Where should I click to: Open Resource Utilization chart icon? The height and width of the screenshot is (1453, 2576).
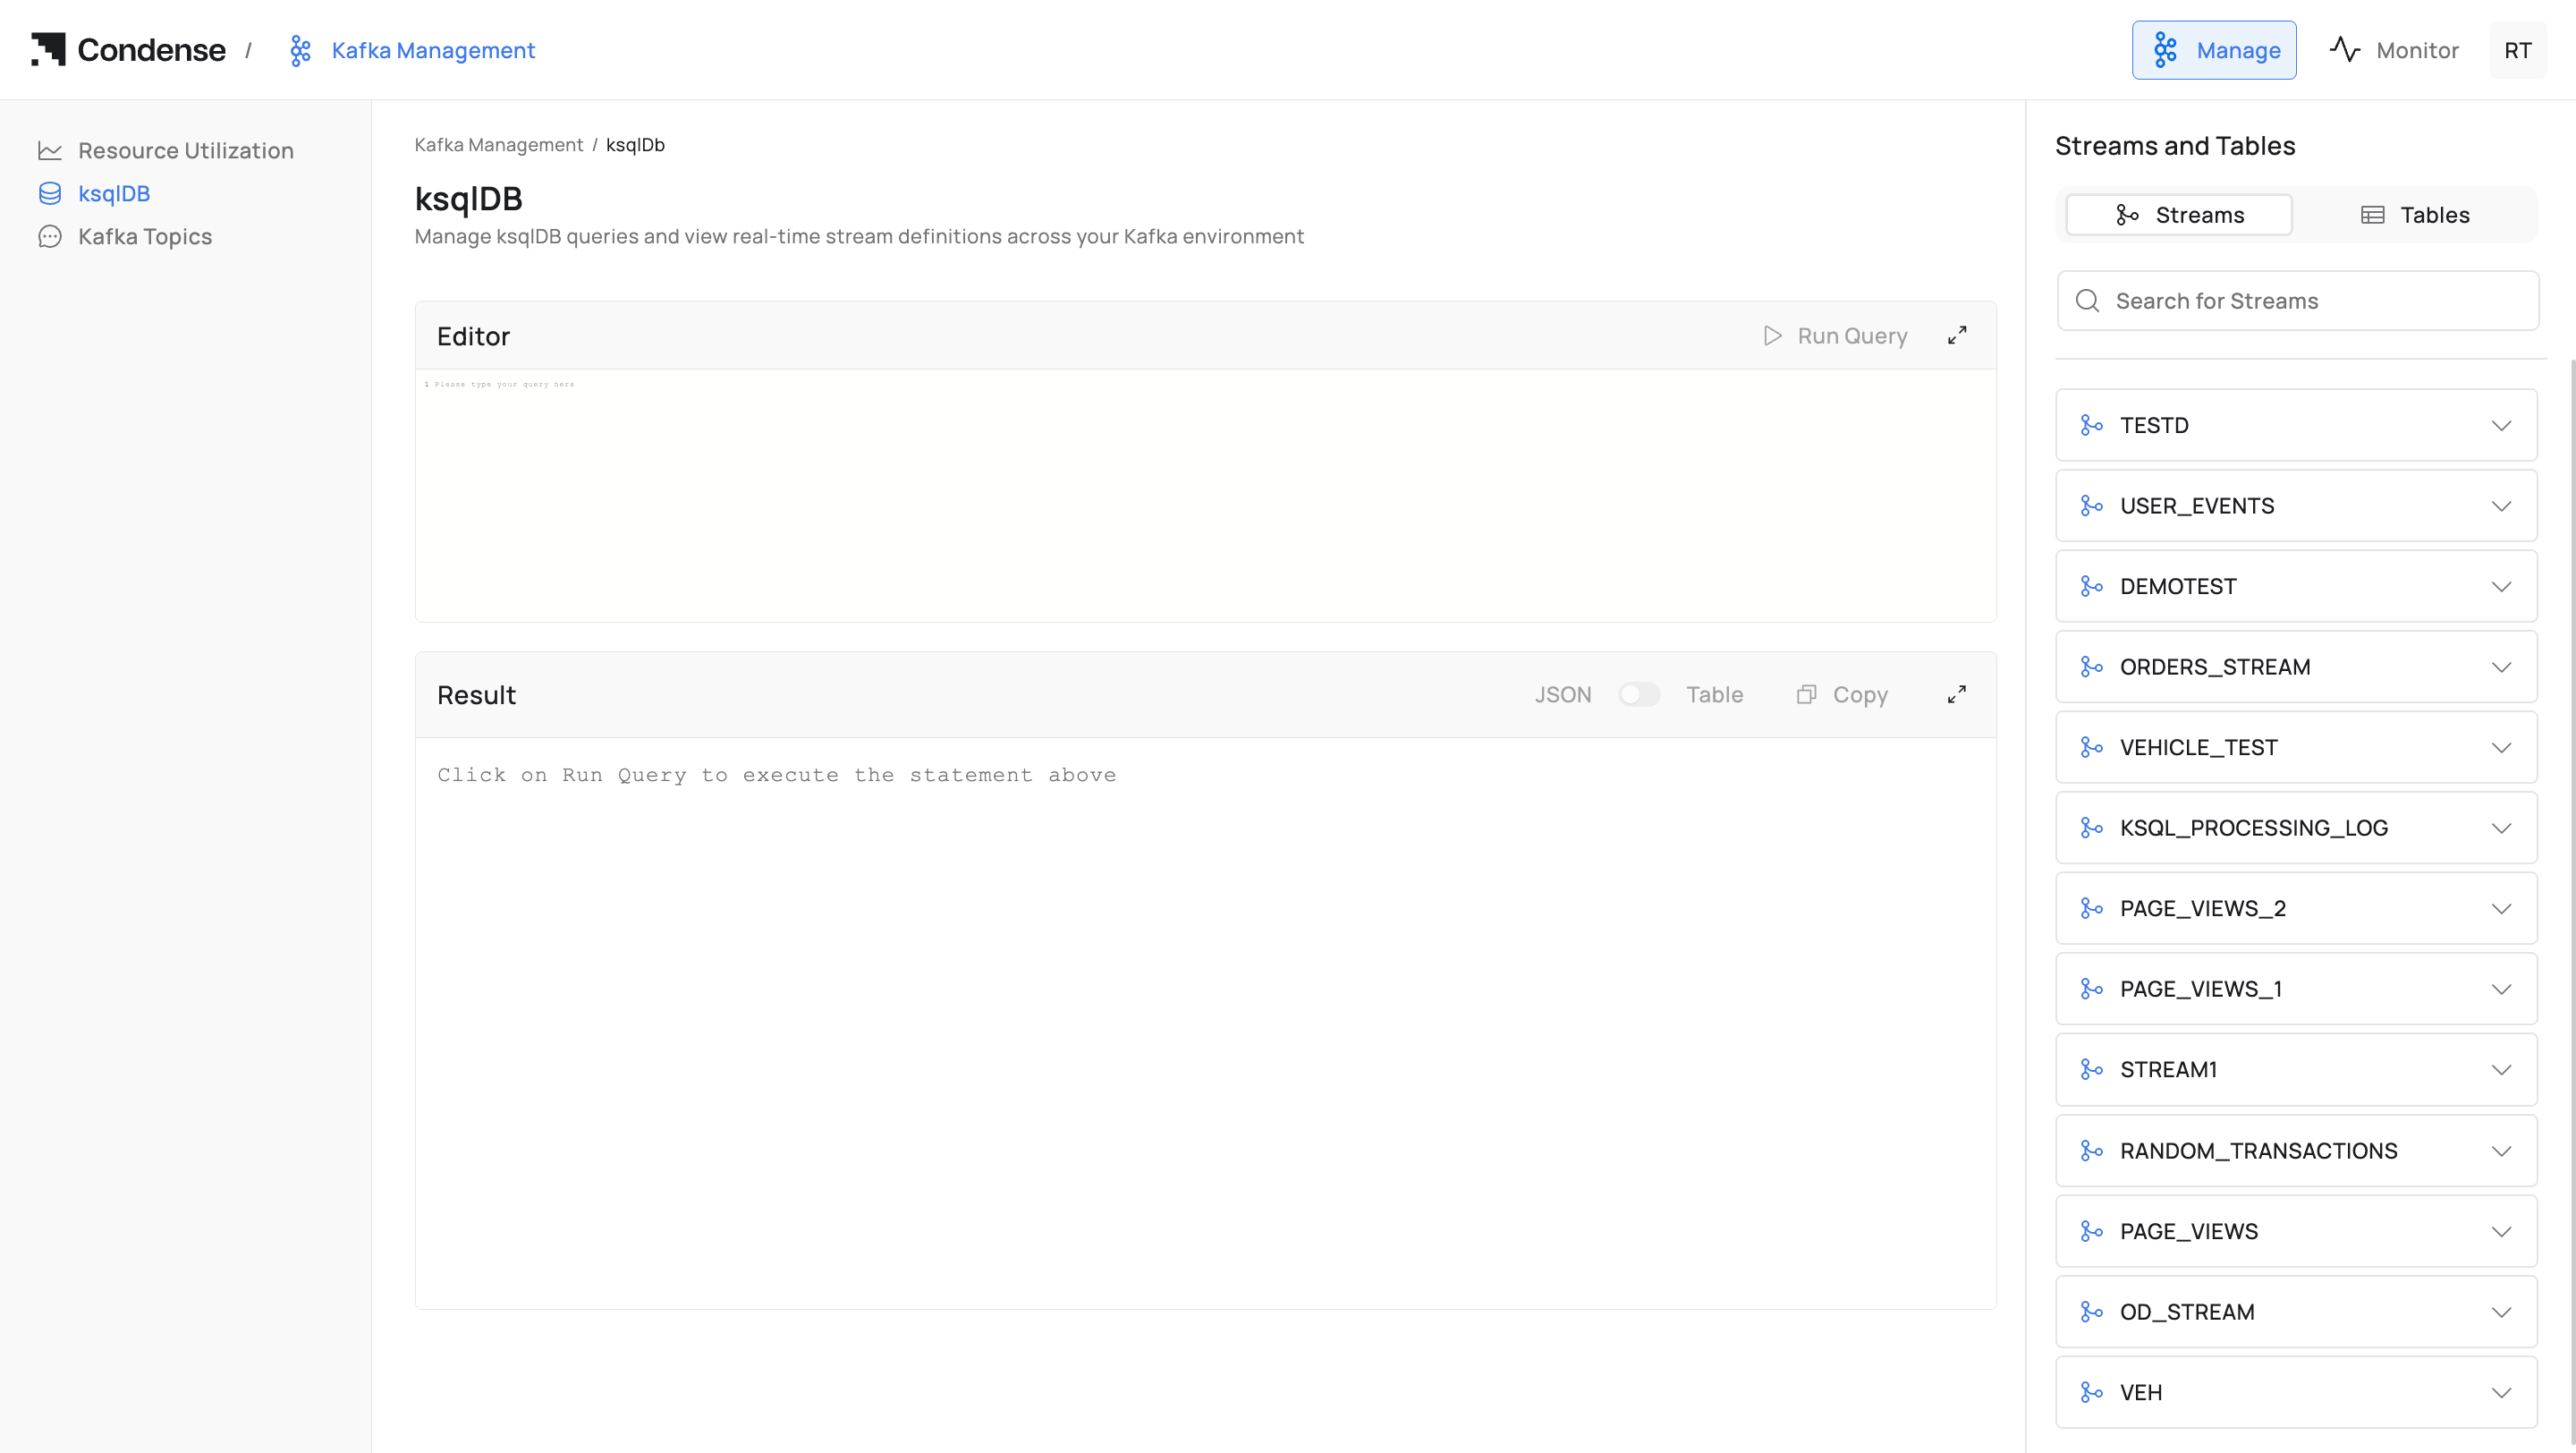[x=50, y=151]
